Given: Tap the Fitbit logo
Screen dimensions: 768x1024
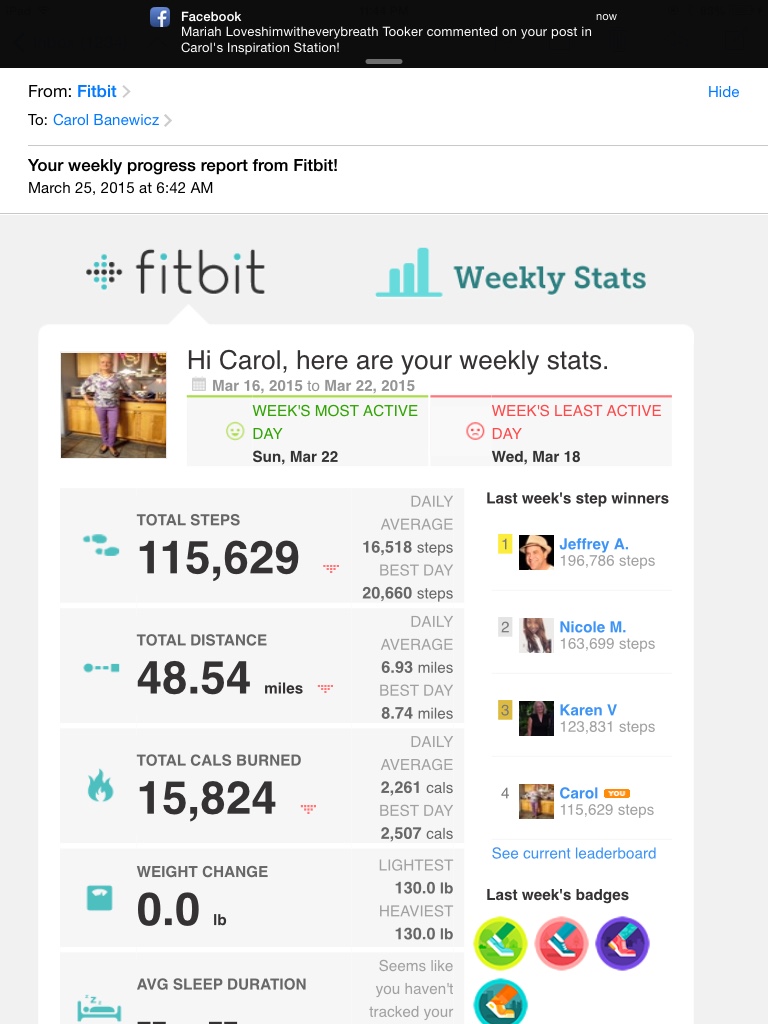Looking at the screenshot, I should [176, 271].
